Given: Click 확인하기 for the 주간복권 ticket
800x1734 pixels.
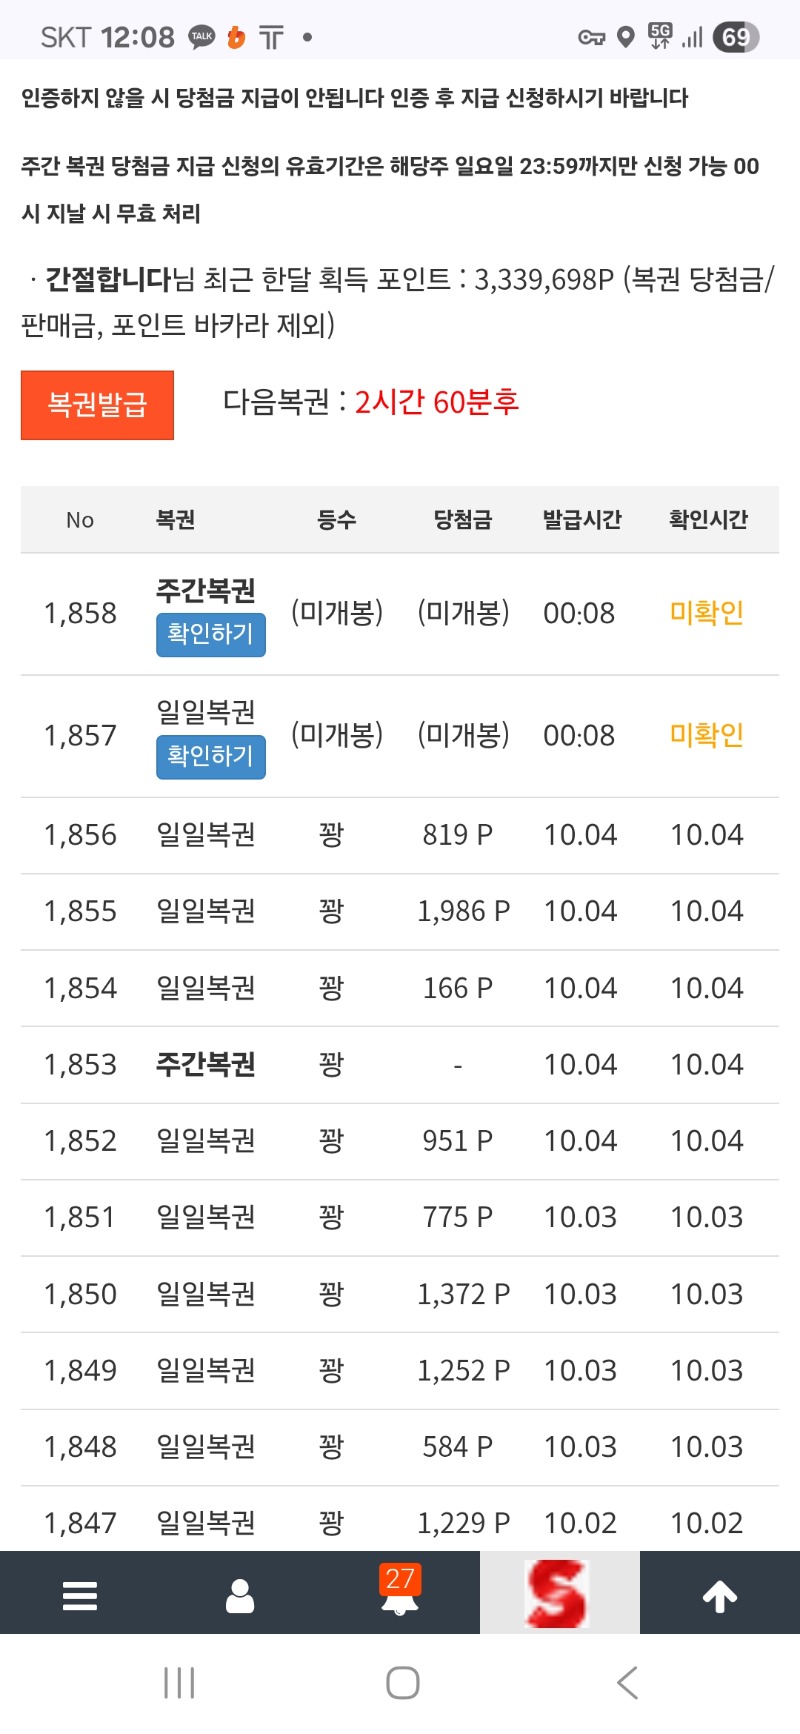Looking at the screenshot, I should pyautogui.click(x=210, y=634).
